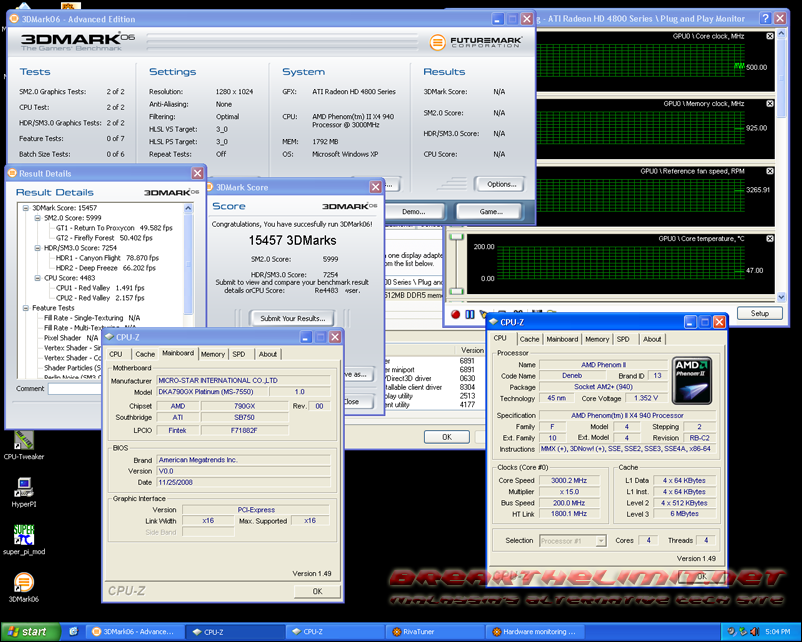Click the 'DKA790GX Platinum (MS-7550)' model field
Image resolution: width=802 pixels, height=642 pixels.
(x=212, y=392)
